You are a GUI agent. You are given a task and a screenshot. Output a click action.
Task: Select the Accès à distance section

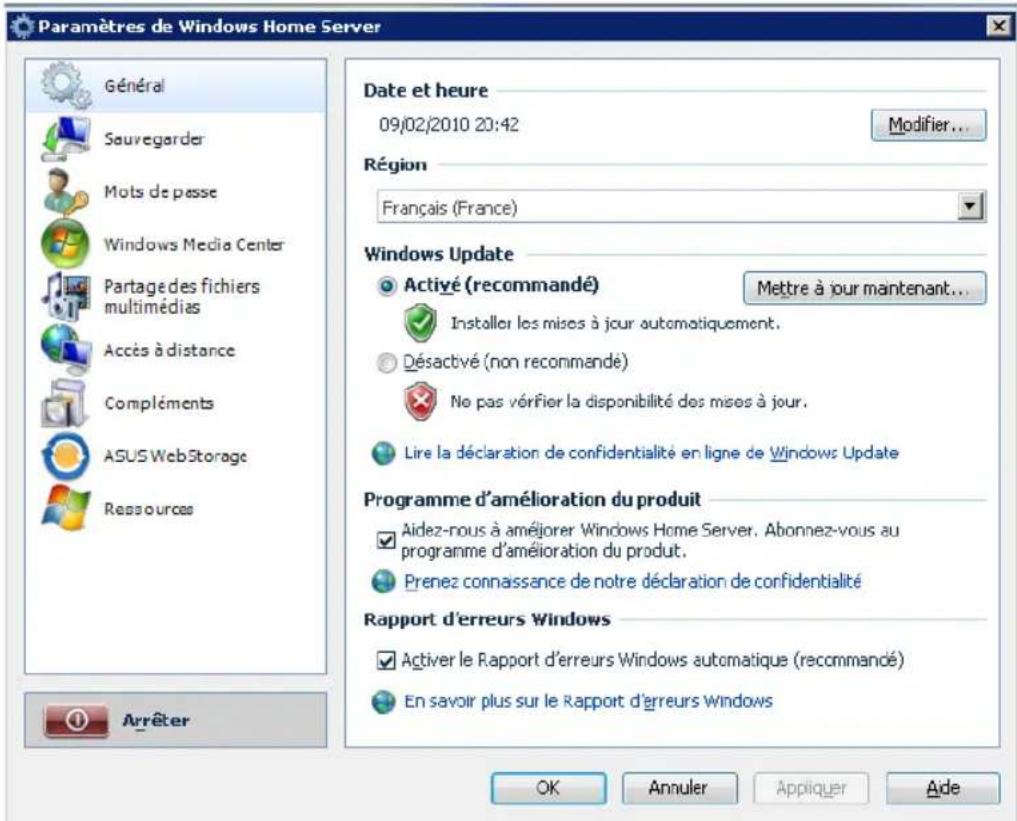click(176, 350)
